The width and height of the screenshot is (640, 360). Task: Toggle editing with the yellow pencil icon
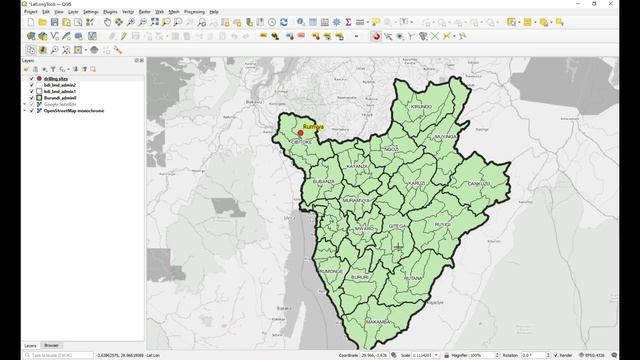124,36
